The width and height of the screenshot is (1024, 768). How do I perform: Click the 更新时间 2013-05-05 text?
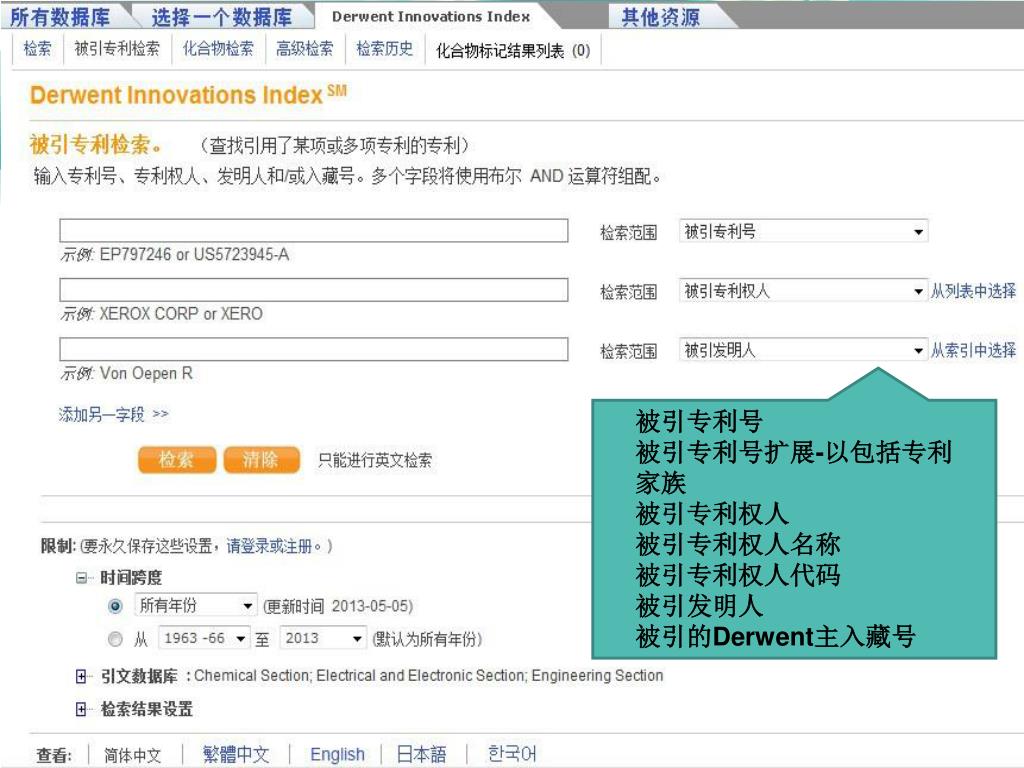[x=338, y=606]
